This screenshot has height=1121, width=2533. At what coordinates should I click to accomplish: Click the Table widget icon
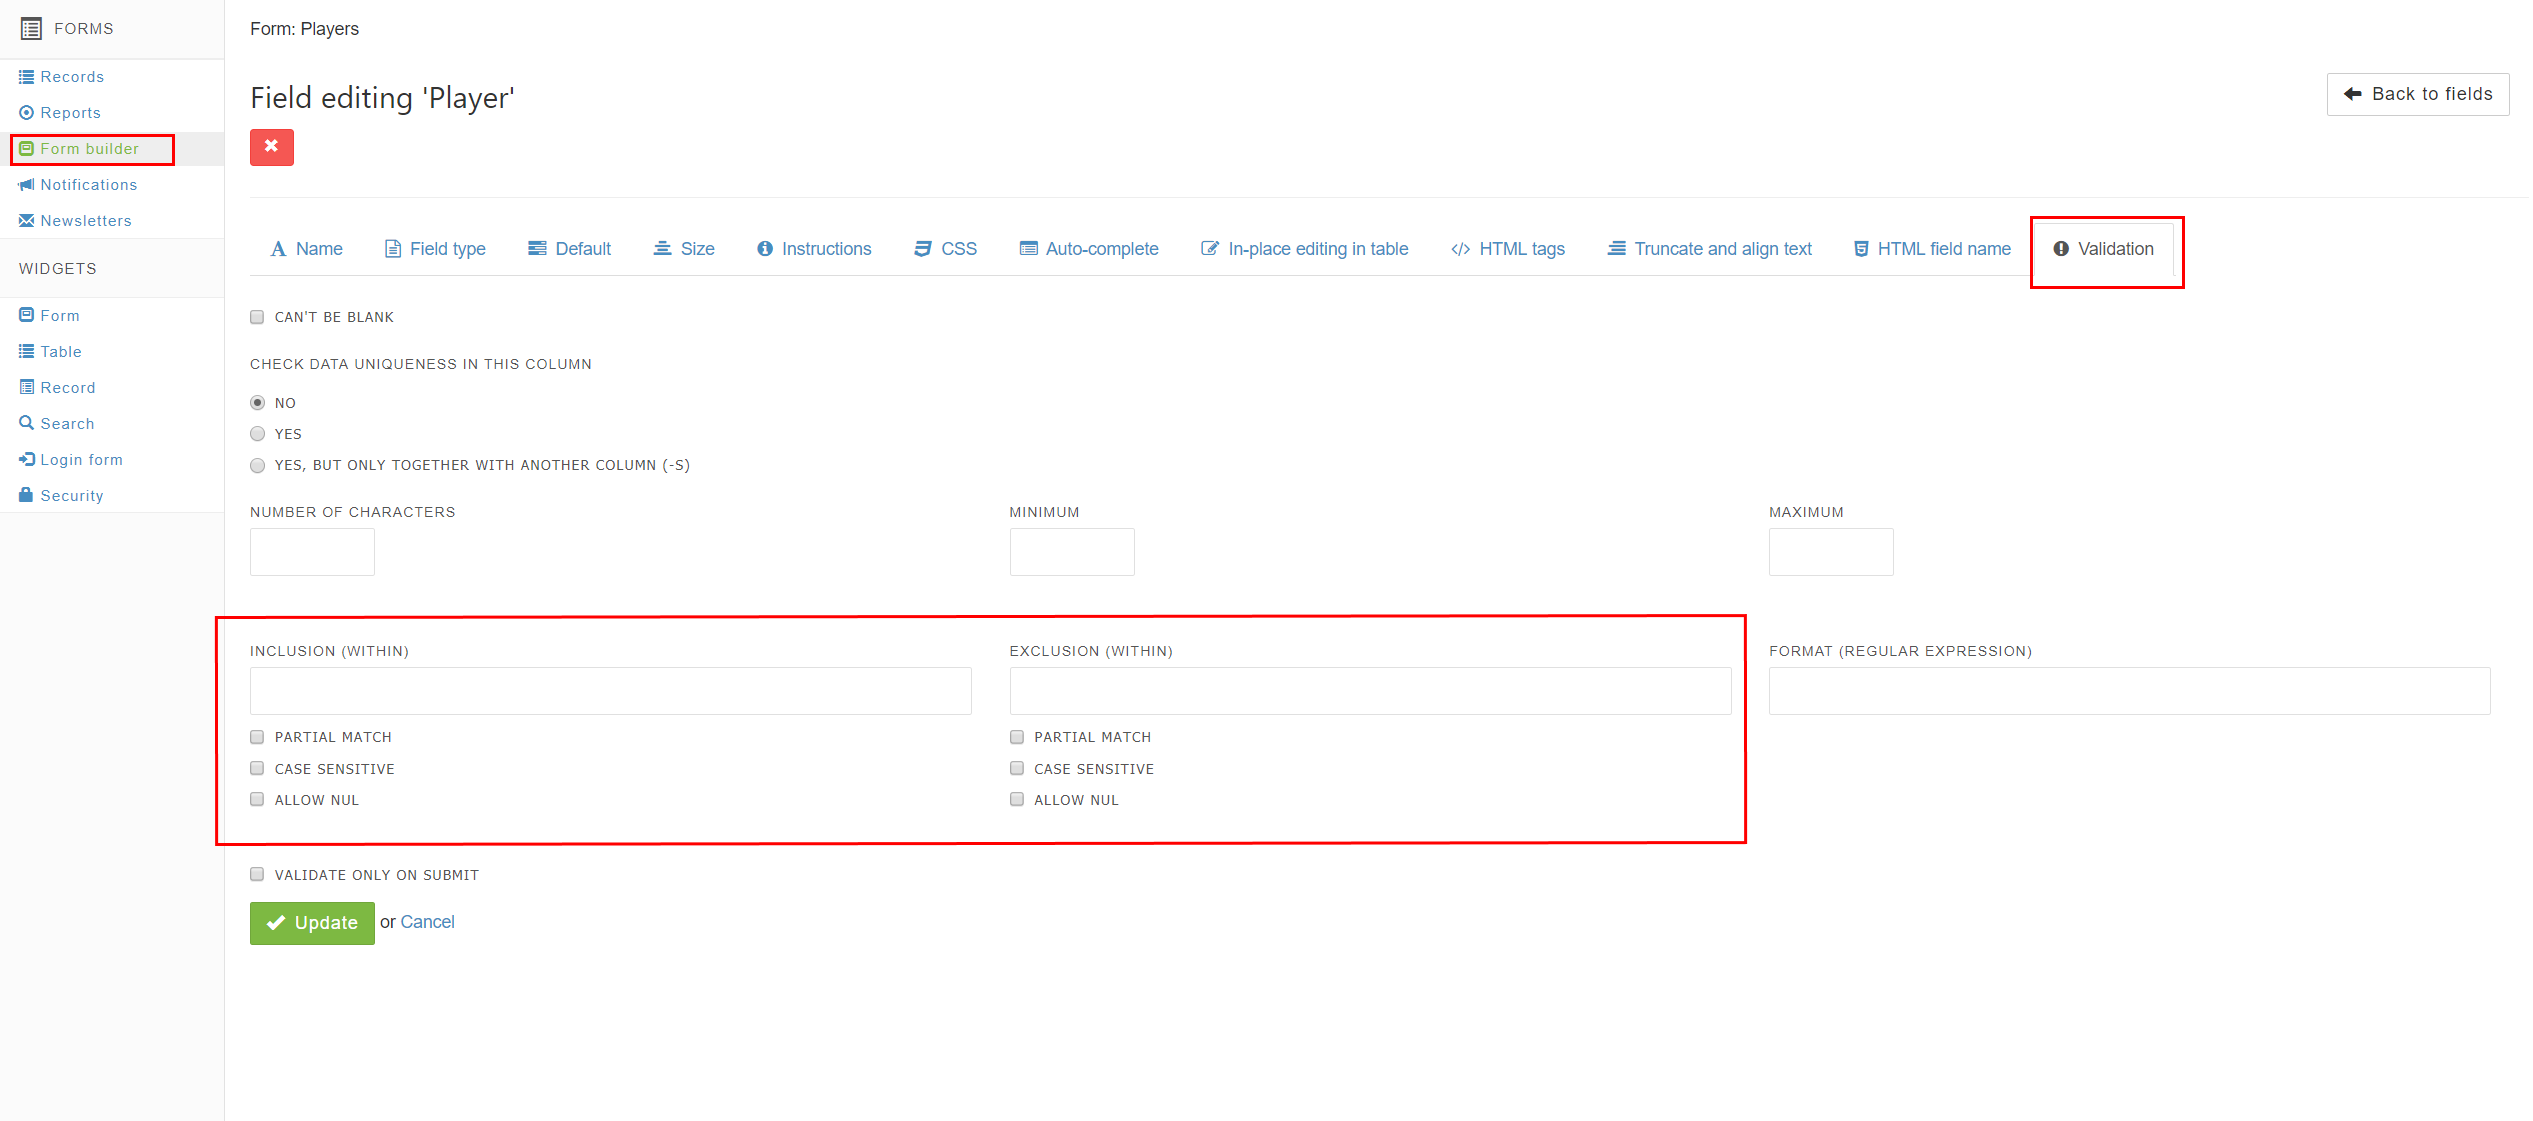[27, 352]
